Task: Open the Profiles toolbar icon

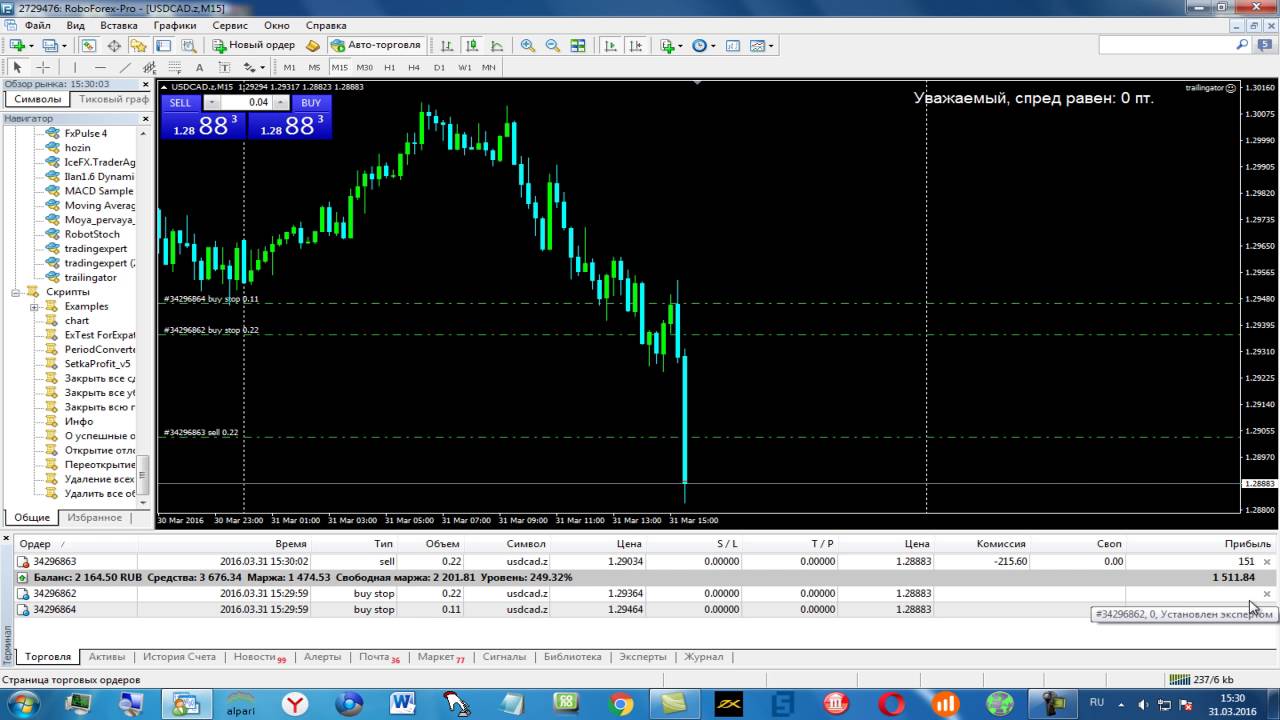Action: tap(49, 46)
